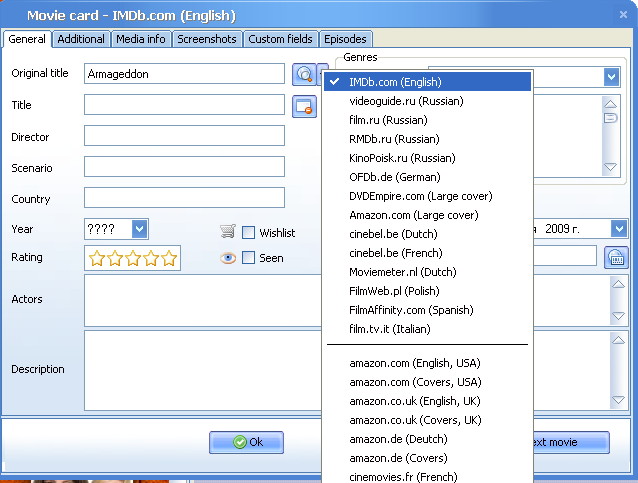Expand the Year dropdown
638x483 pixels.
(x=140, y=229)
